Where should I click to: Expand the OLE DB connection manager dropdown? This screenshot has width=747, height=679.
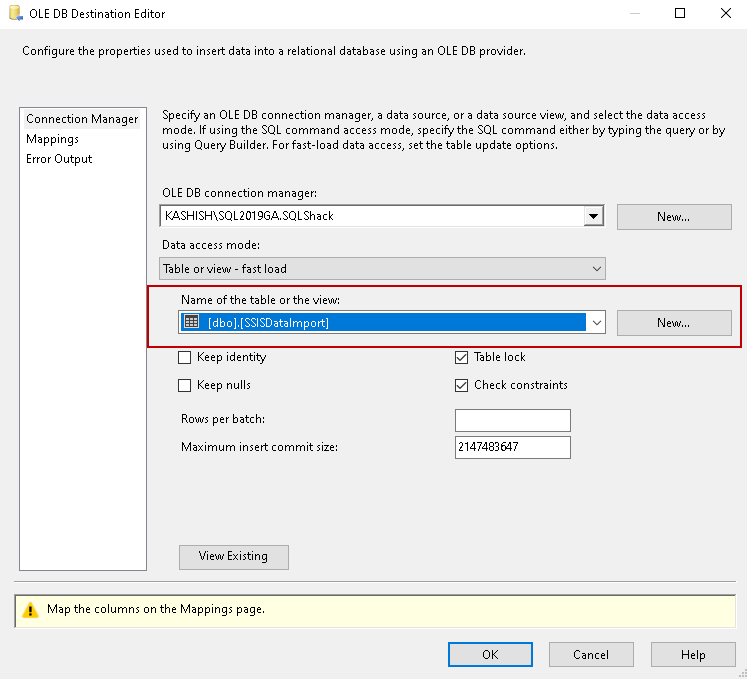594,216
